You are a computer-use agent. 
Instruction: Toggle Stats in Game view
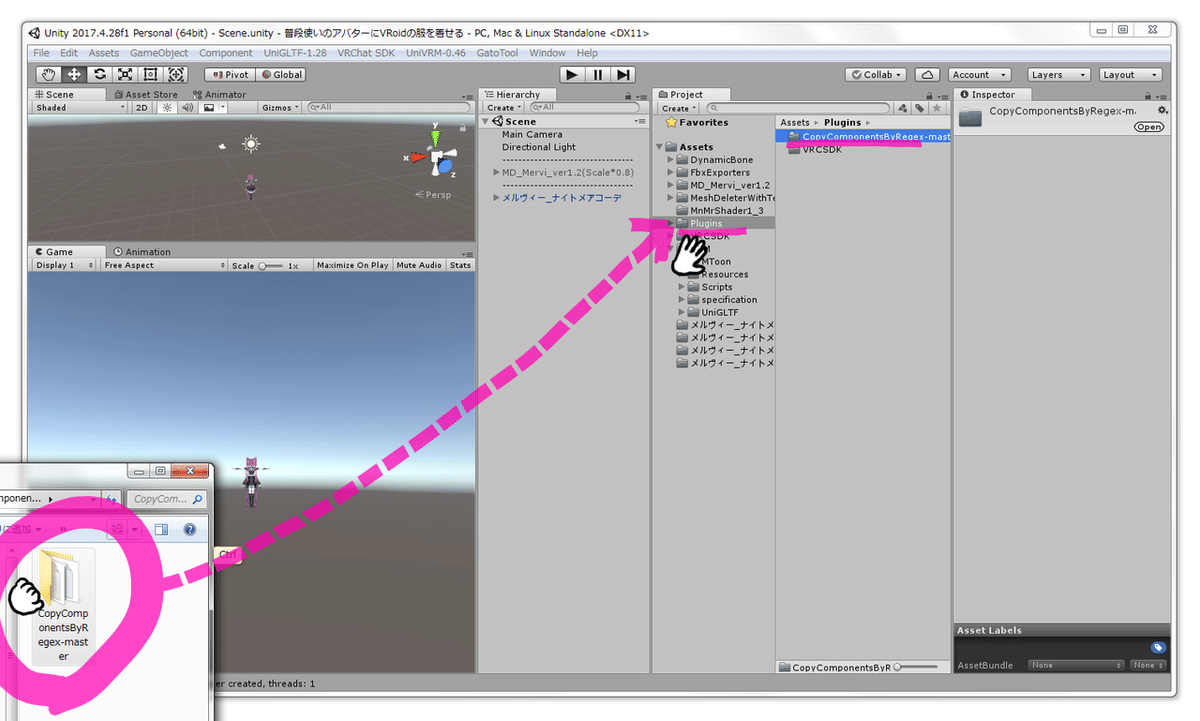460,265
